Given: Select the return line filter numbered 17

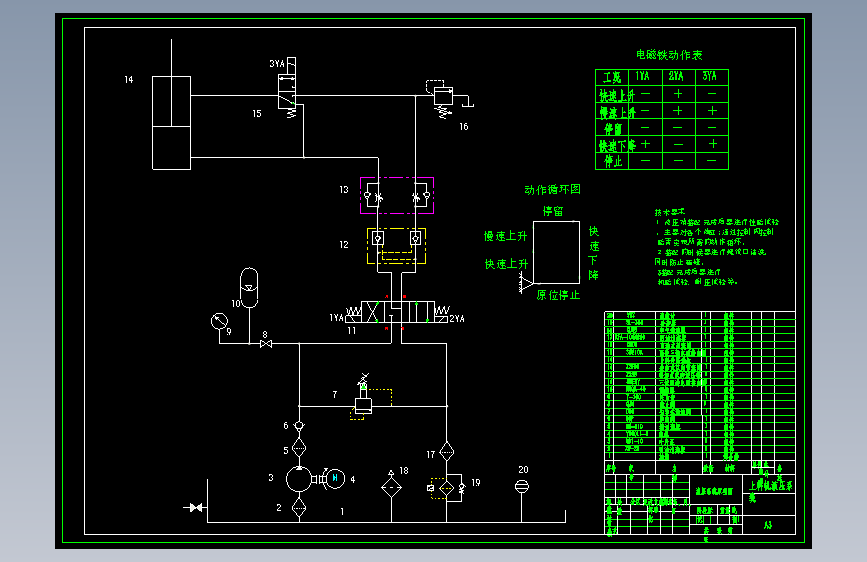Looking at the screenshot, I should 447,452.
